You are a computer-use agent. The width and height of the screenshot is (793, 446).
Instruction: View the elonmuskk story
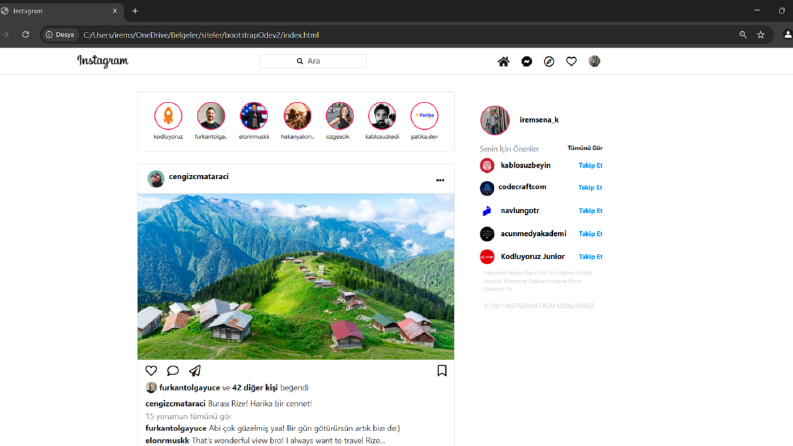pos(254,116)
